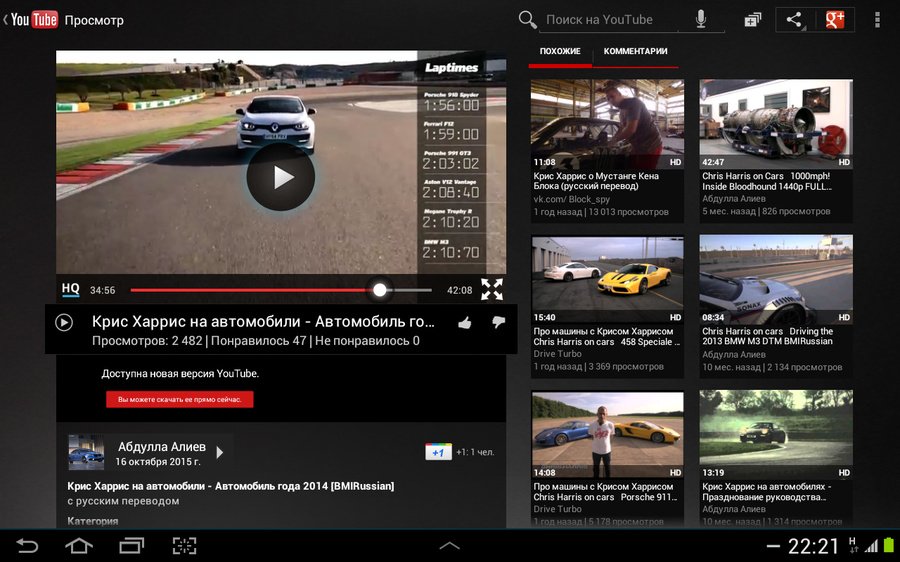Focus the 'Поиск на YouTube' search field
Screen dimensions: 900x562
(608, 20)
